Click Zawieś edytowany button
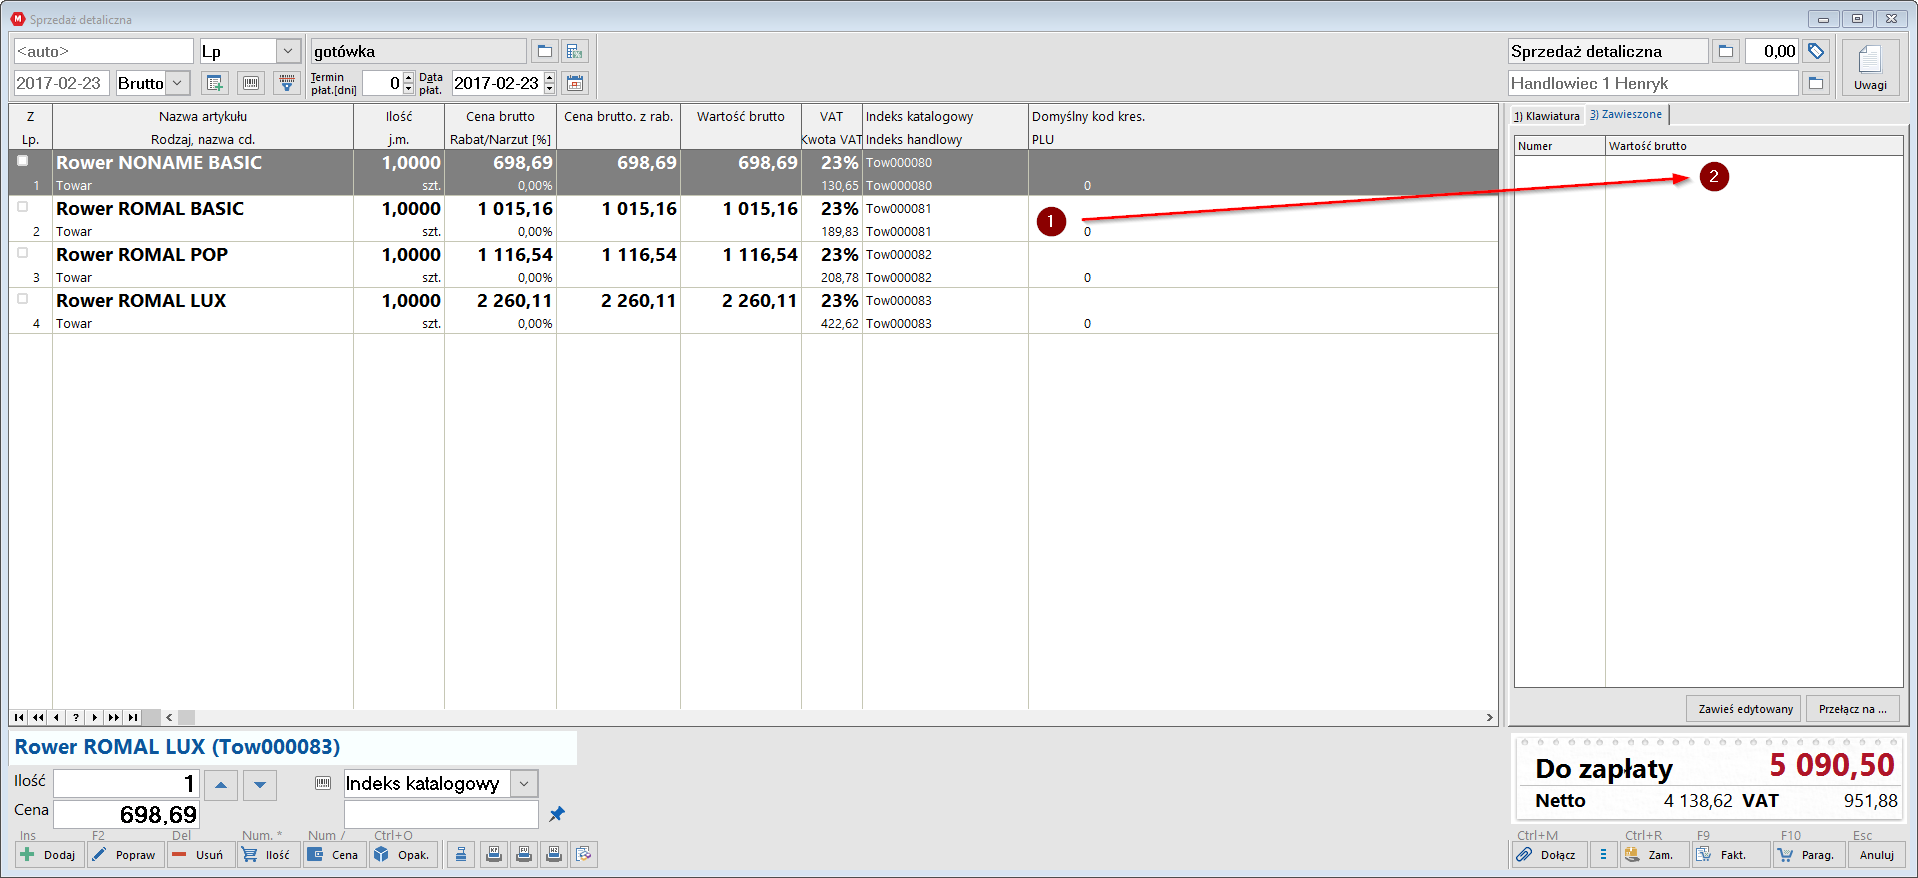This screenshot has height=878, width=1918. (x=1743, y=709)
